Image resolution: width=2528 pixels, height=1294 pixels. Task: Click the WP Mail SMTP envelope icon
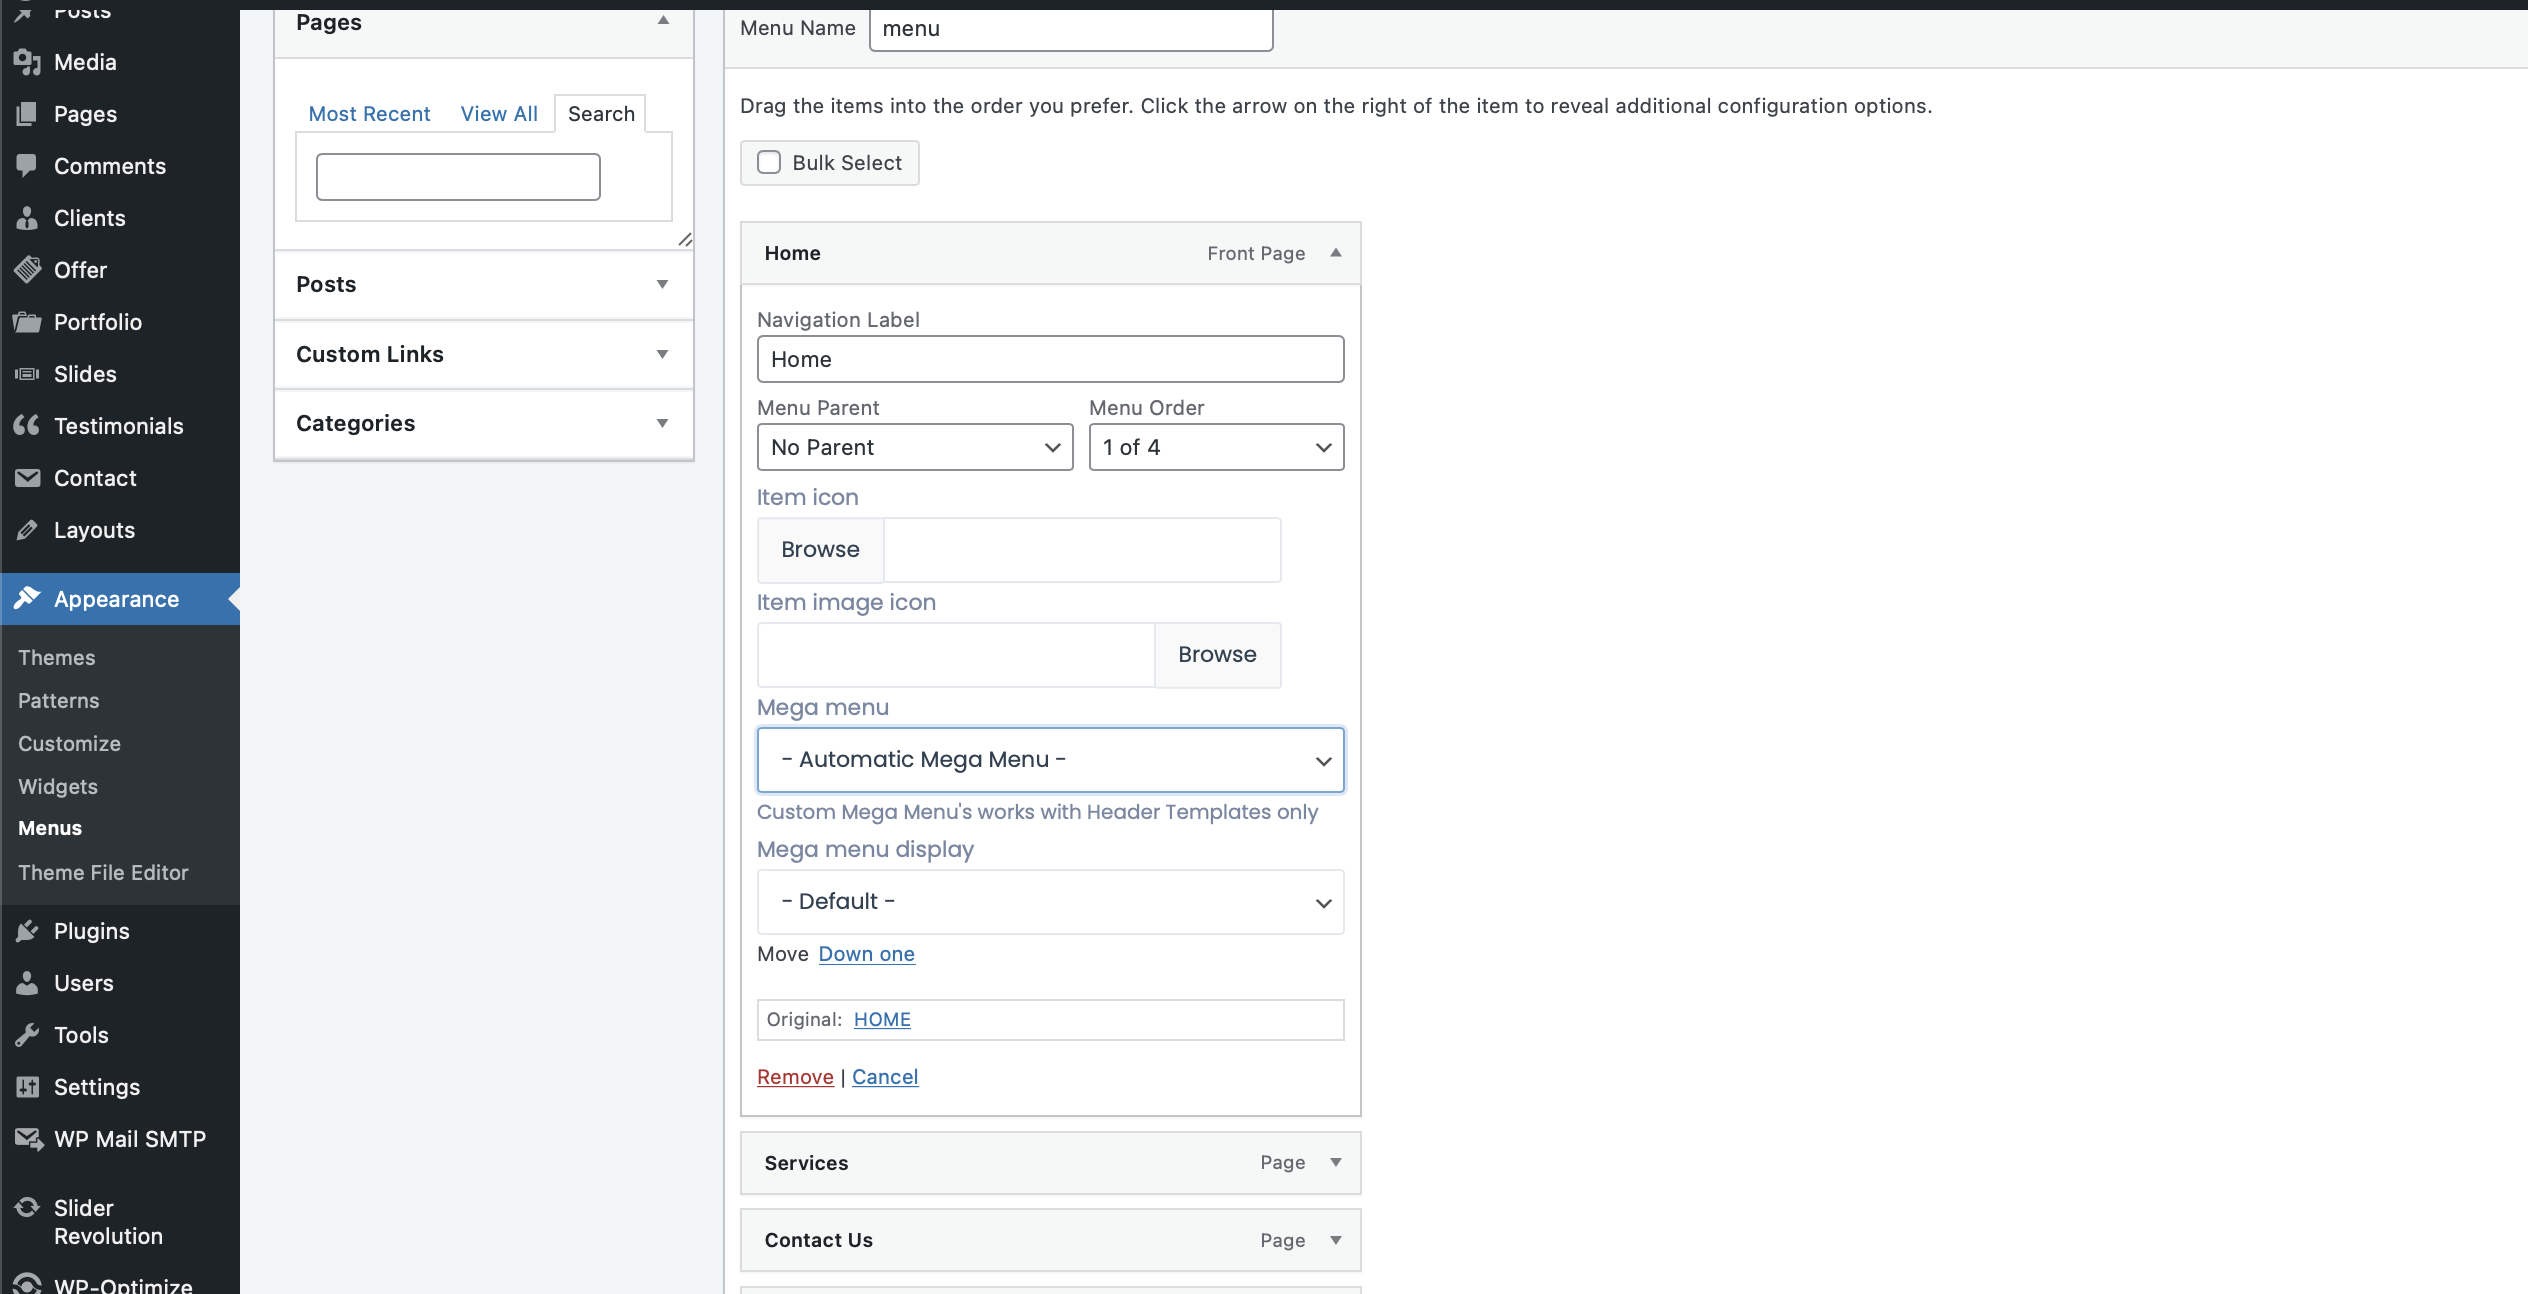[28, 1139]
